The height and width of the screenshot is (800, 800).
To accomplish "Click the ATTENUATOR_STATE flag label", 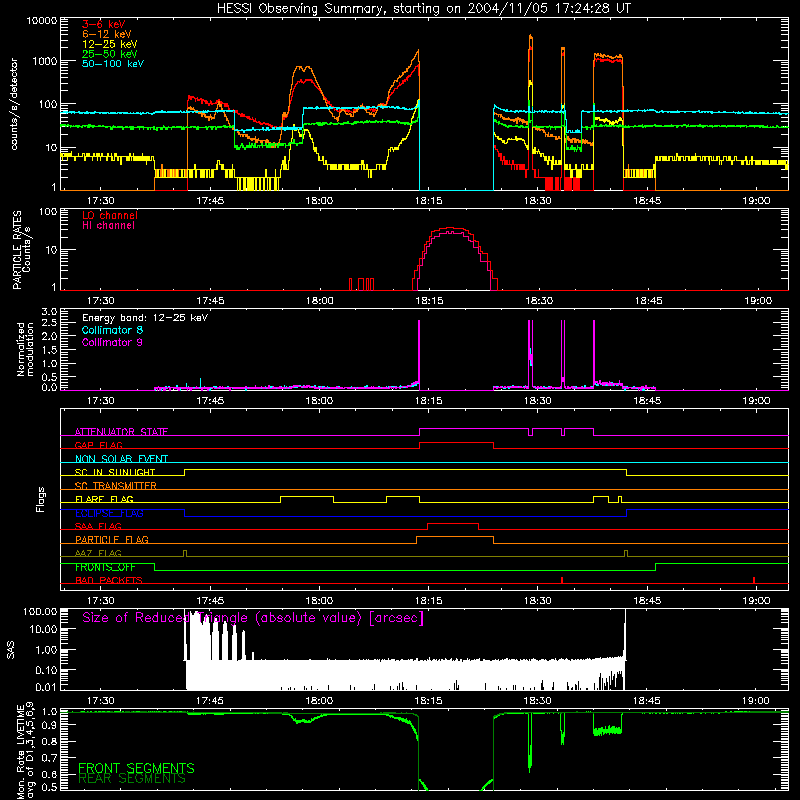I will 121,432.
